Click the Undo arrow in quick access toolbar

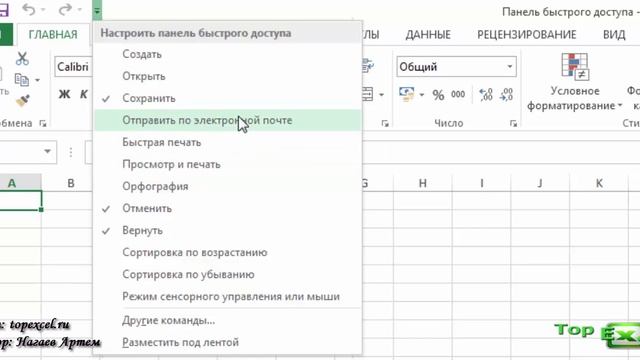29,9
